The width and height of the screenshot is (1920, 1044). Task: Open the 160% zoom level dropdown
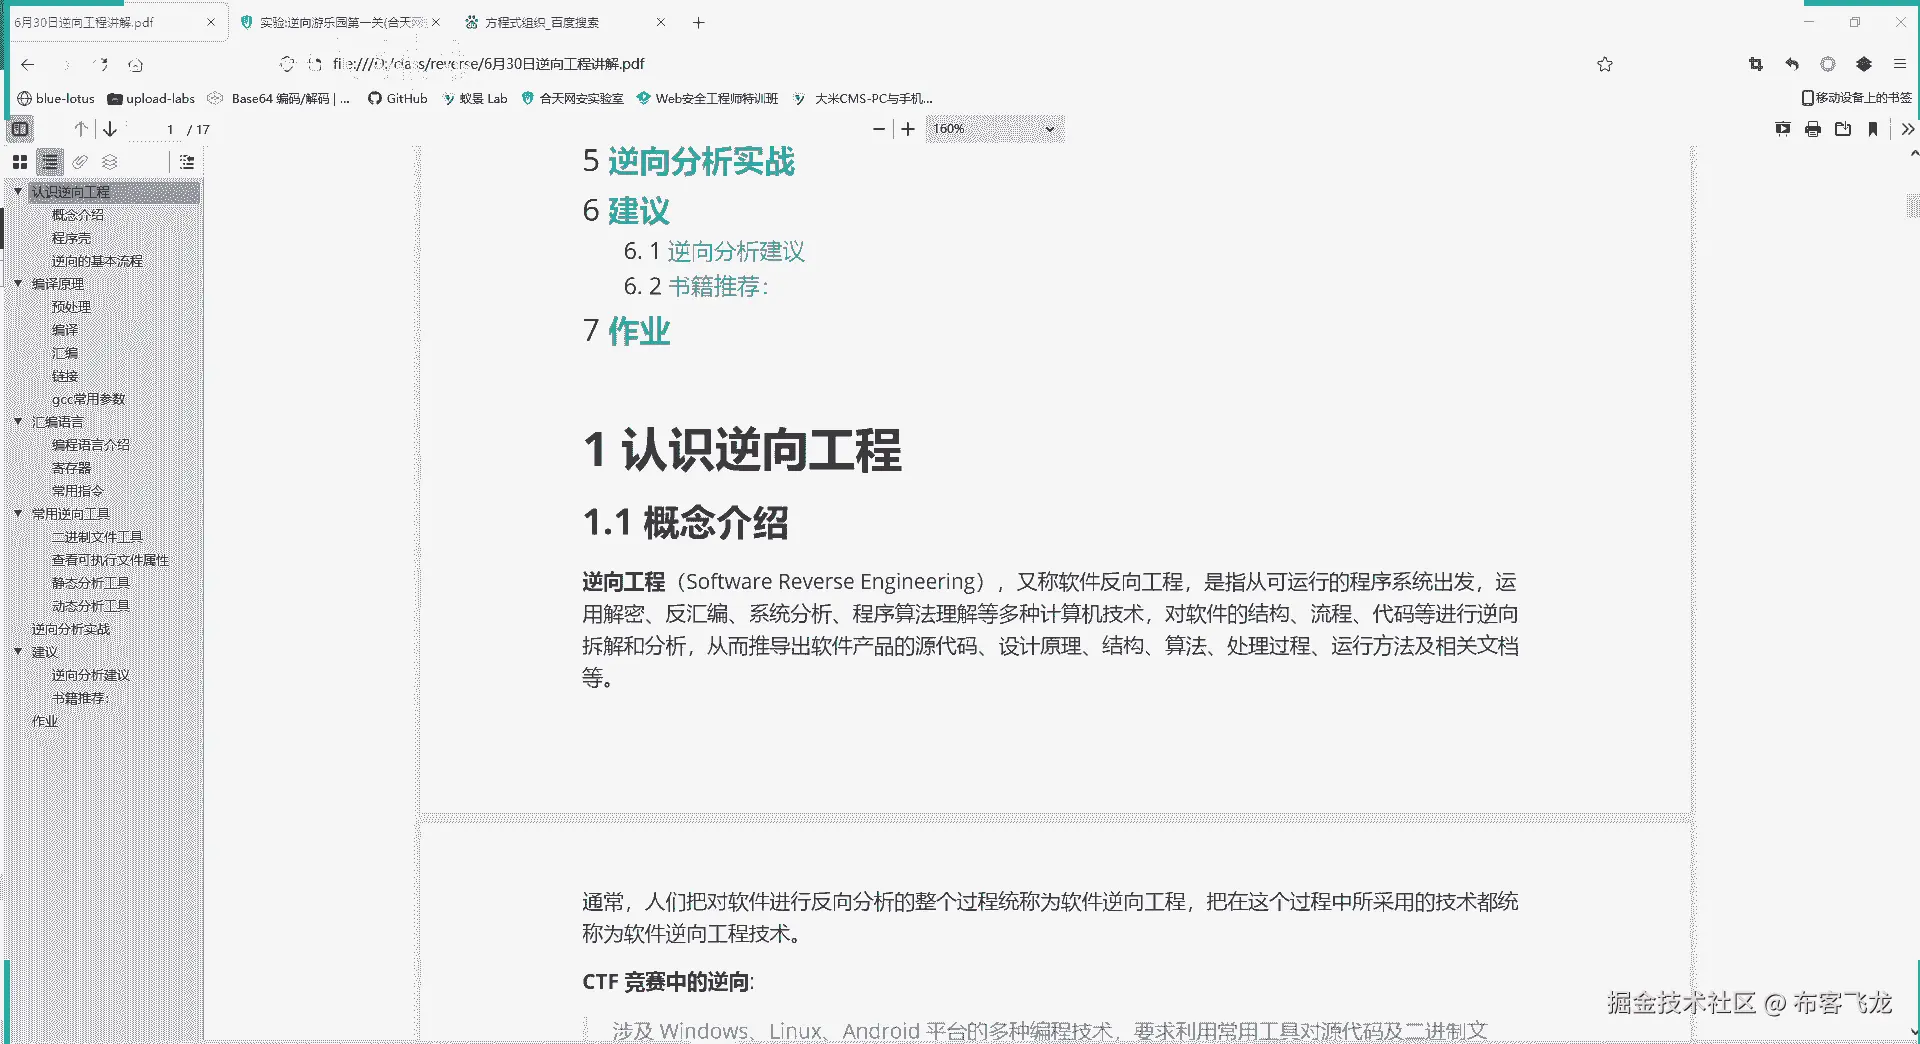coord(994,129)
